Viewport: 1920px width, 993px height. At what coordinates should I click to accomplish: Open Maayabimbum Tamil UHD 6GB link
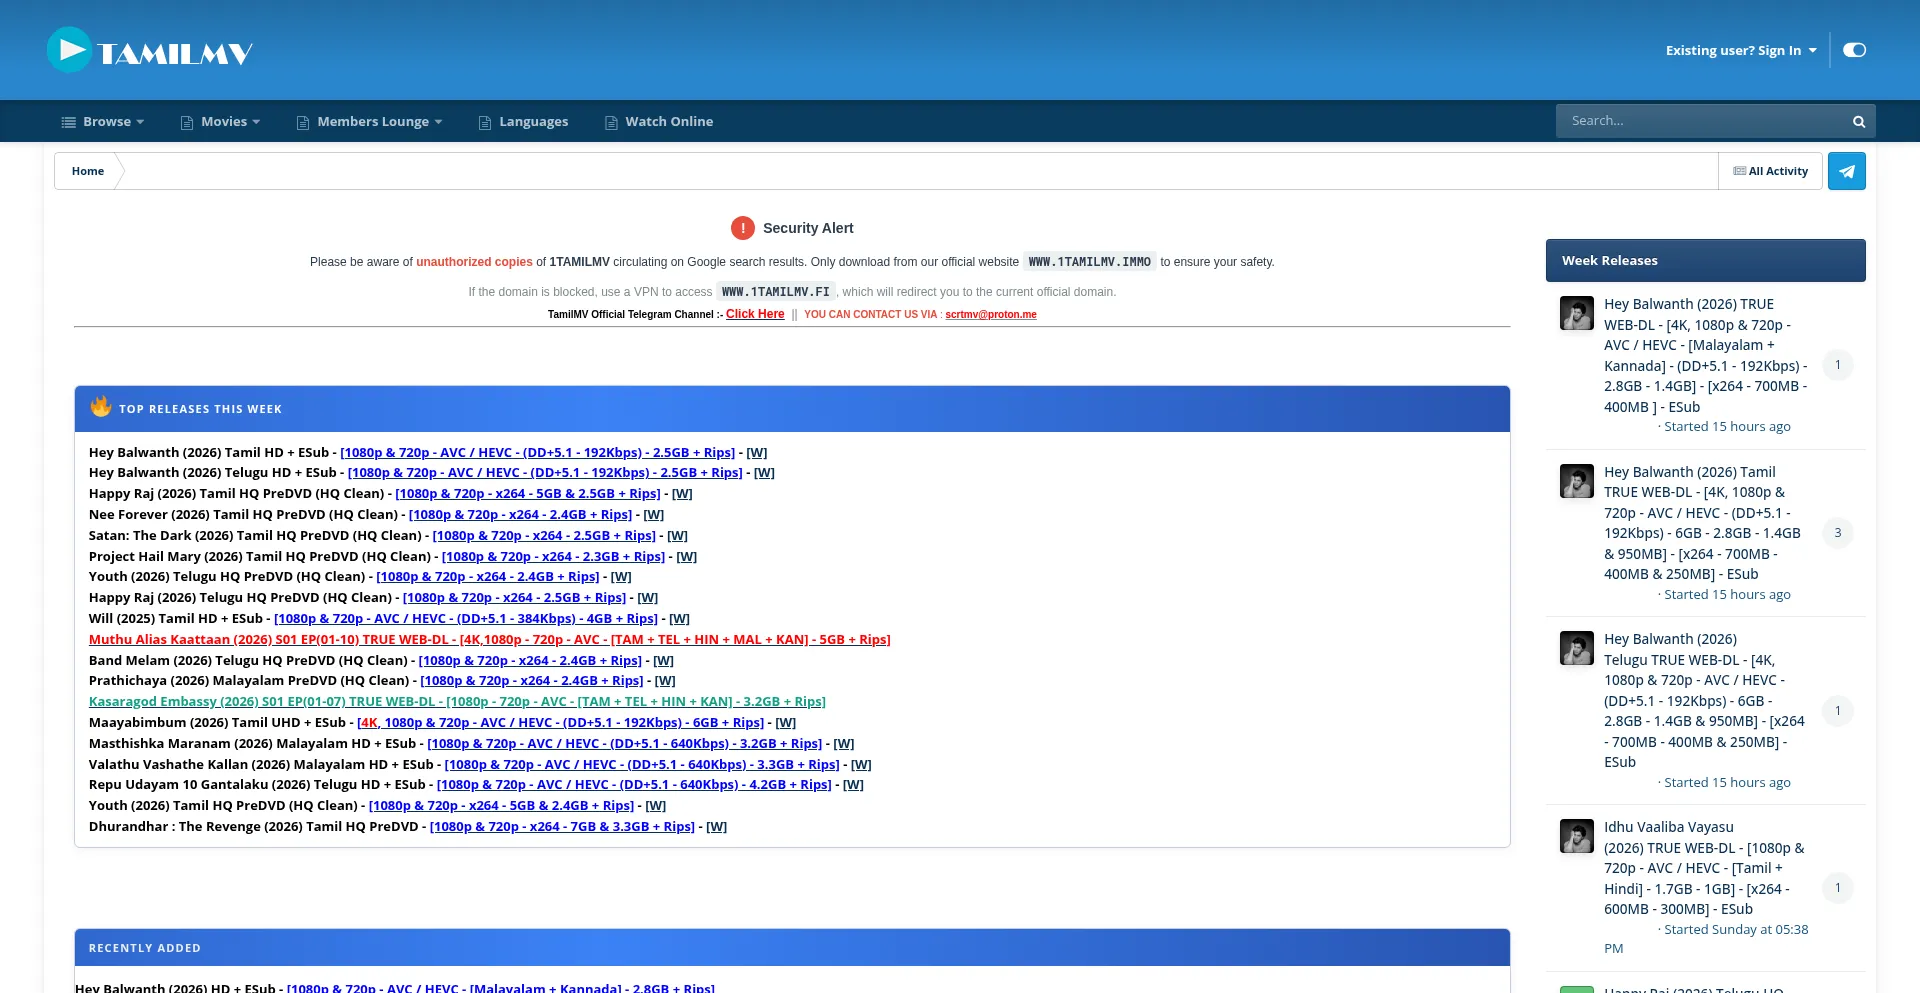[560, 723]
